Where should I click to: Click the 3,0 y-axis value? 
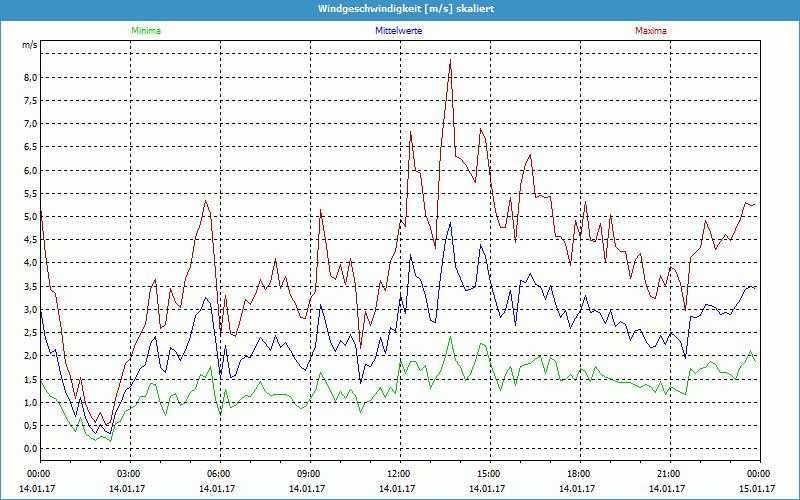tap(31, 309)
